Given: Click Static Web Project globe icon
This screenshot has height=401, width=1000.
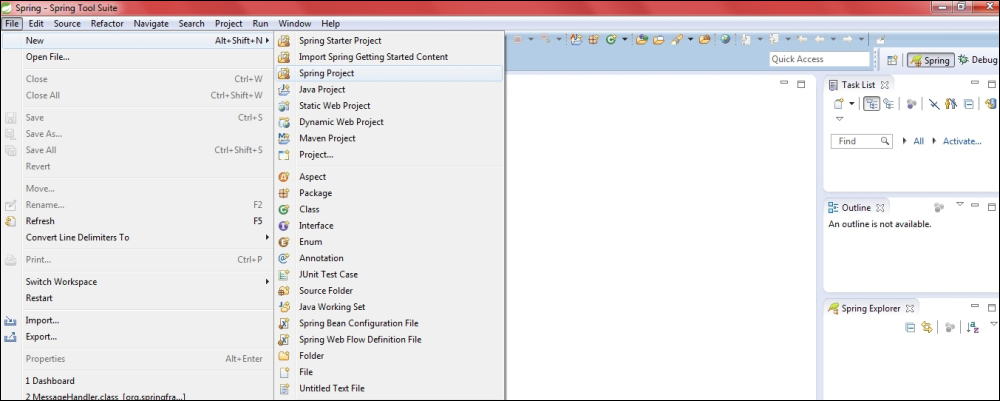Looking at the screenshot, I should [x=284, y=106].
